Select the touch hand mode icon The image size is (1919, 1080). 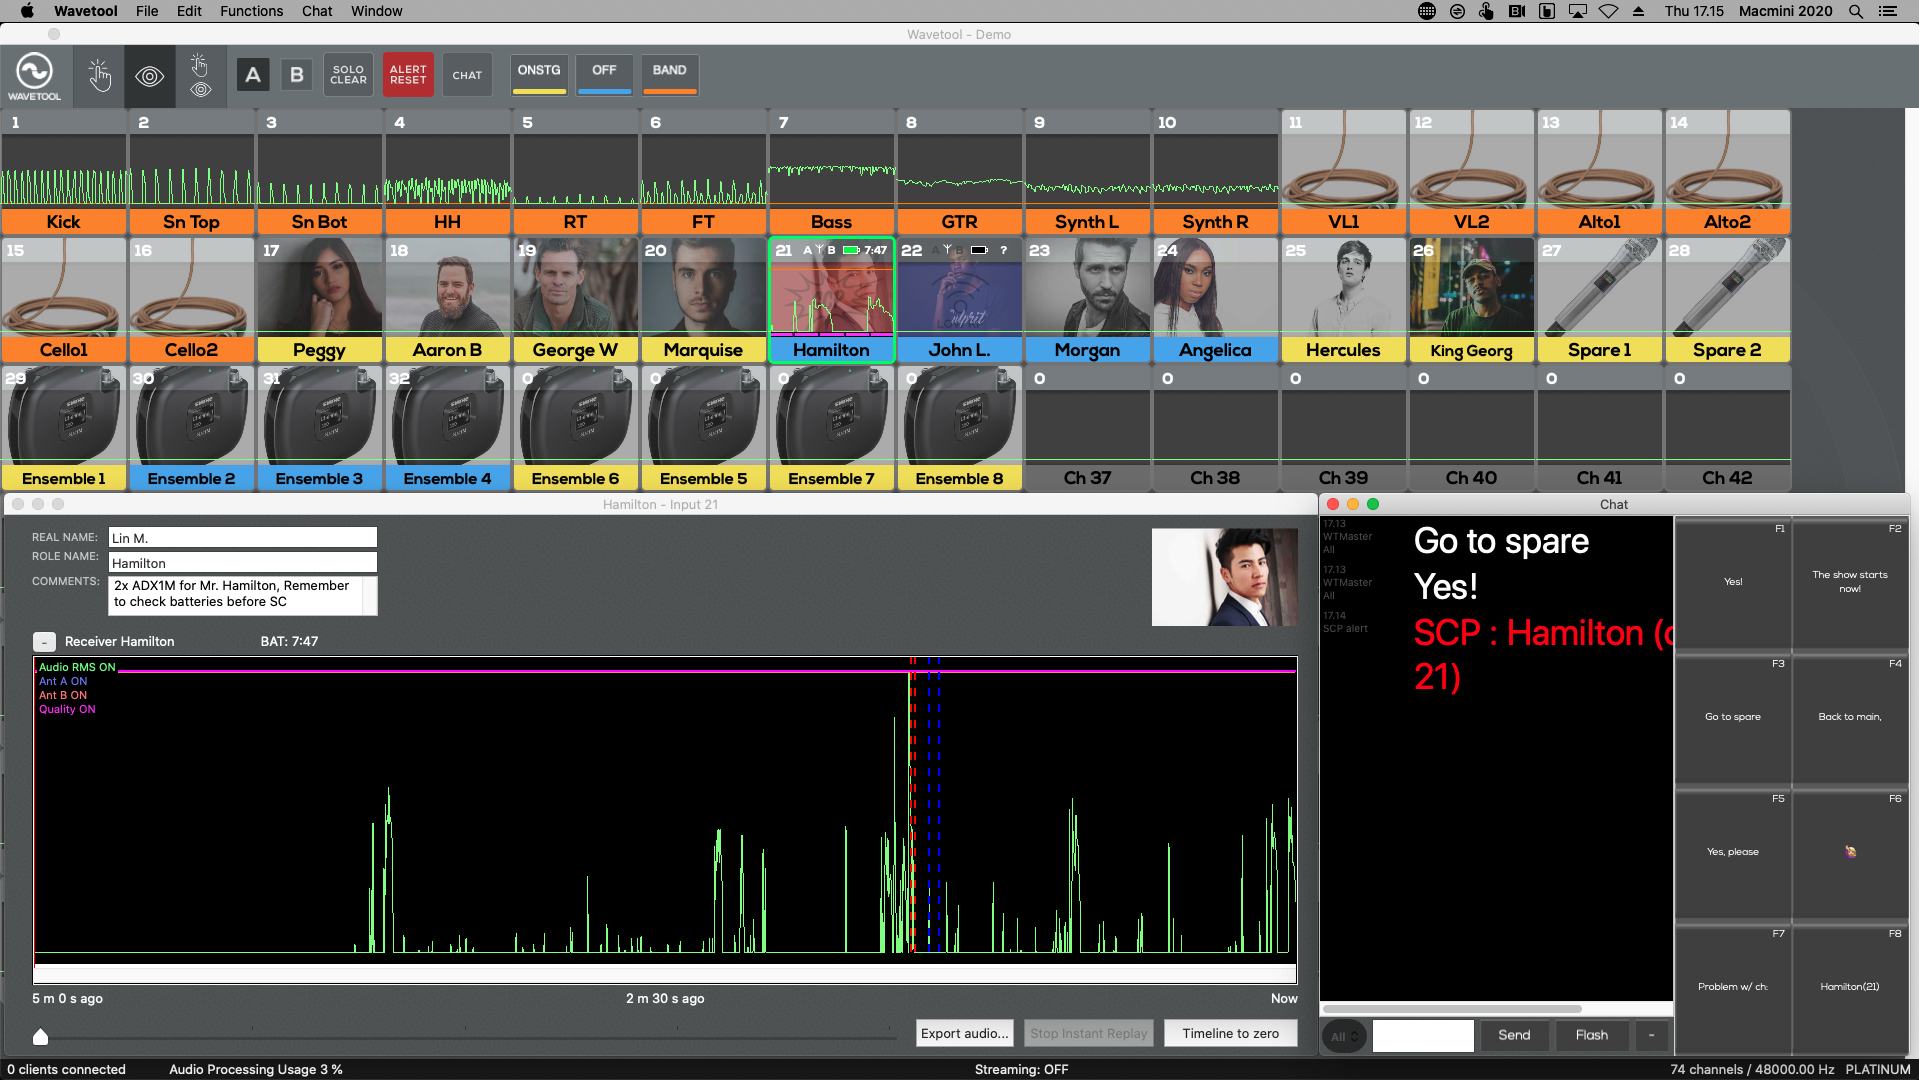point(99,76)
